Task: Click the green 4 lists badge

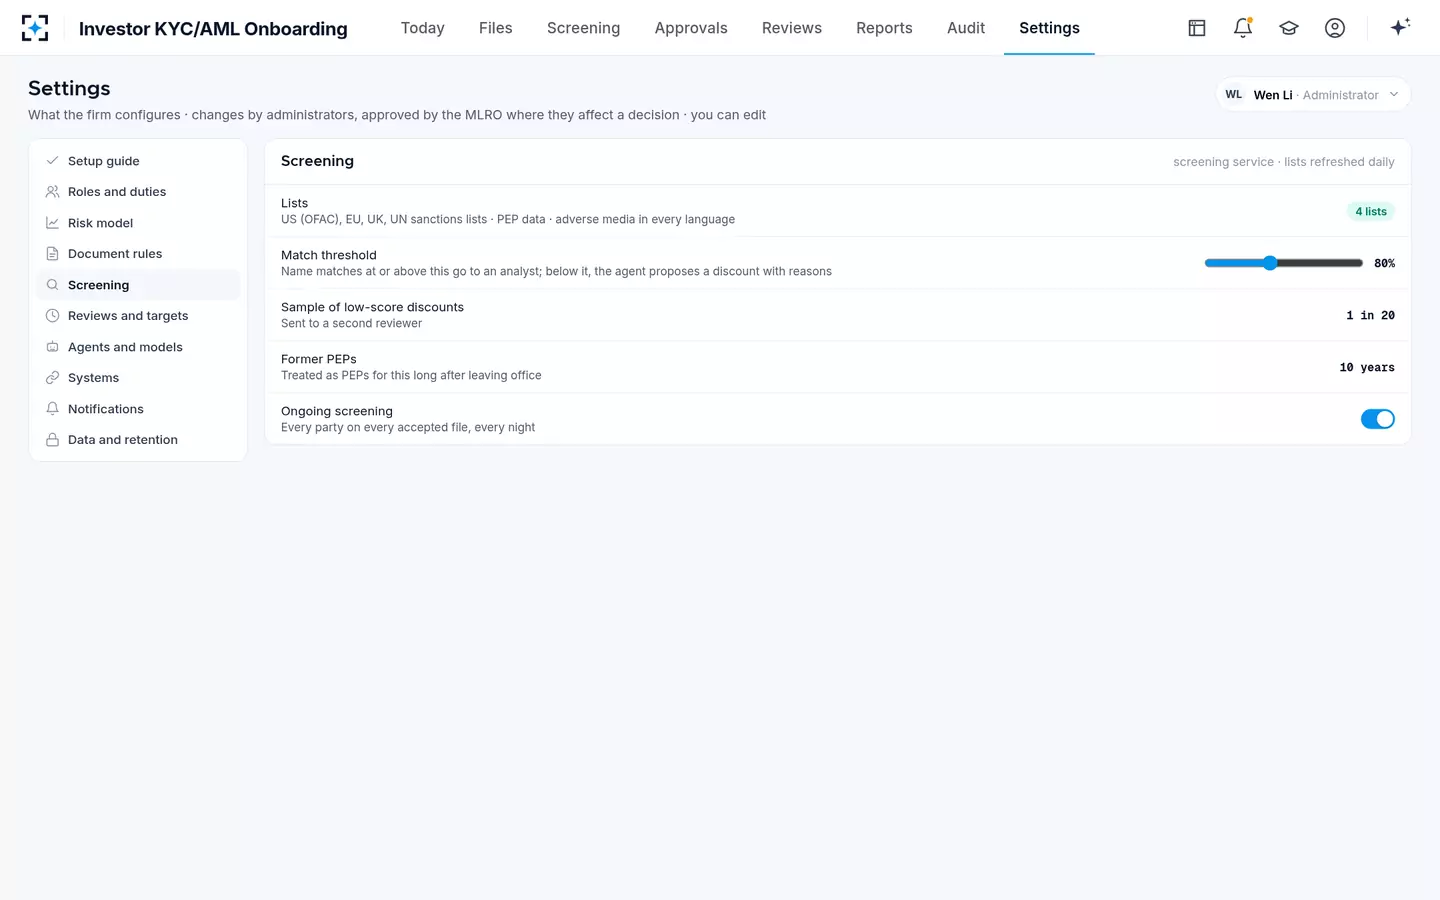Action: coord(1371,211)
